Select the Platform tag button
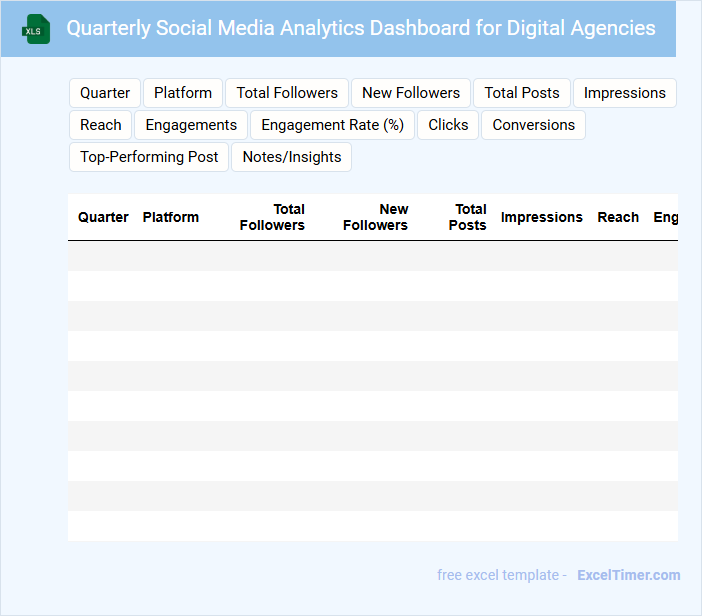The height and width of the screenshot is (616, 702). pos(183,93)
